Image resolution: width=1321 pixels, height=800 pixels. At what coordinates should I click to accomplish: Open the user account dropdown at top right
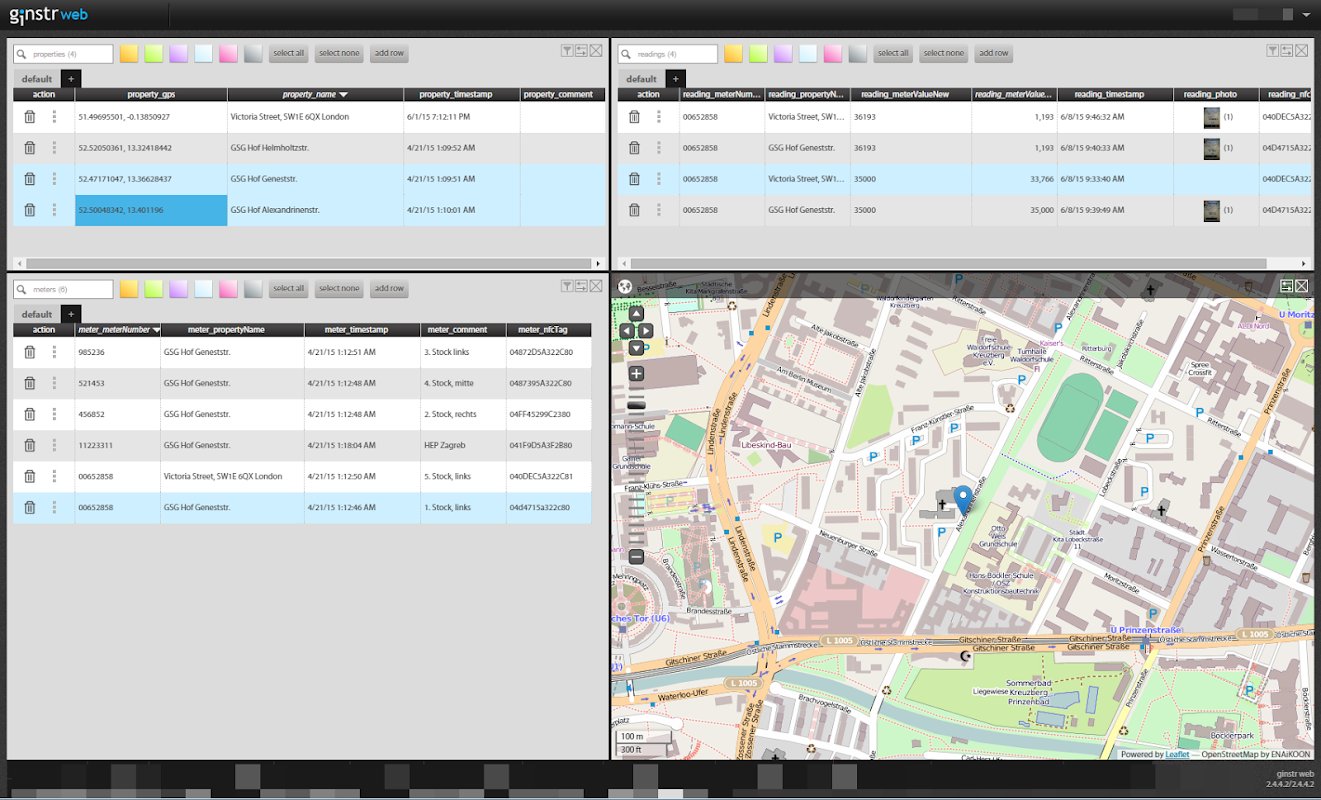[x=1305, y=15]
